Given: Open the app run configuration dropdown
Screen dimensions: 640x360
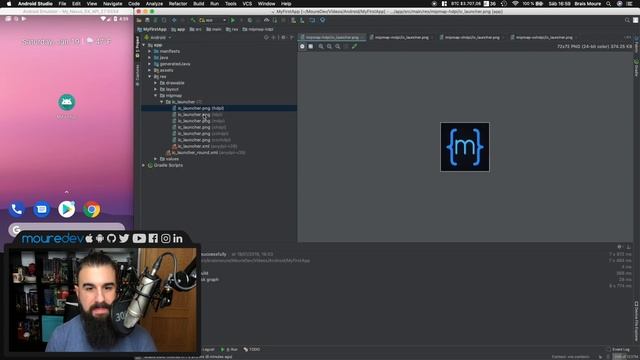Looking at the screenshot, I should 212,20.
